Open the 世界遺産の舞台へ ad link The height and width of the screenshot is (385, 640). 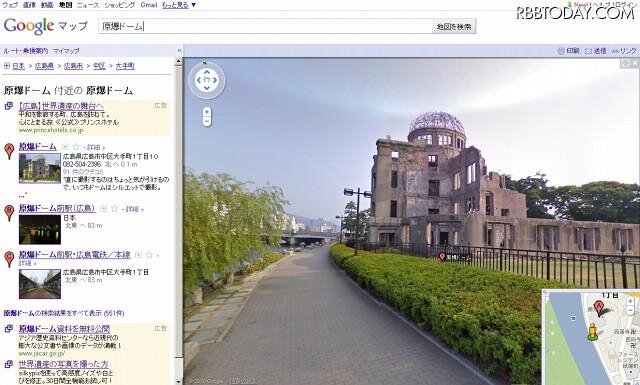tap(61, 106)
